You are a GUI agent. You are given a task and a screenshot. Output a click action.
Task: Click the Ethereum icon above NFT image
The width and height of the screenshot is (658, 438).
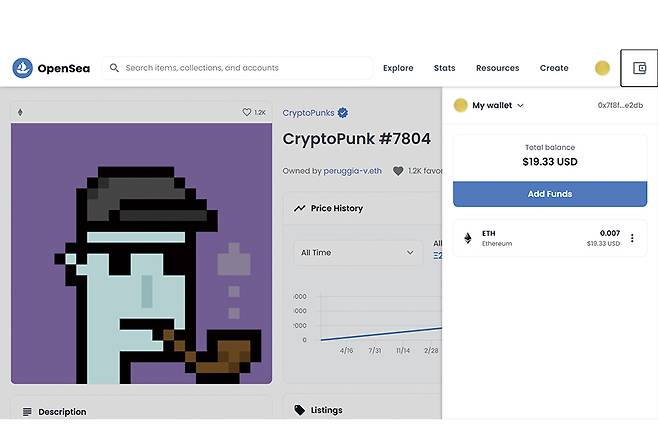pos(20,112)
